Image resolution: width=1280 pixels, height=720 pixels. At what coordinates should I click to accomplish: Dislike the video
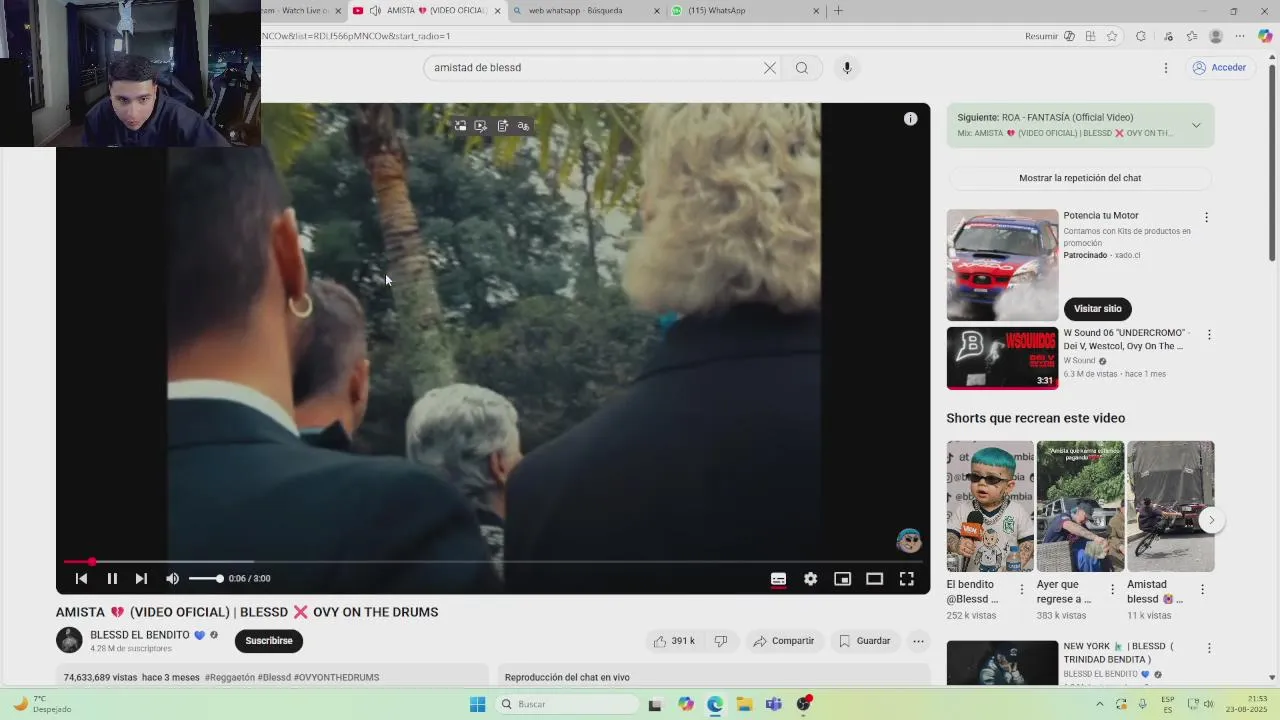(720, 641)
